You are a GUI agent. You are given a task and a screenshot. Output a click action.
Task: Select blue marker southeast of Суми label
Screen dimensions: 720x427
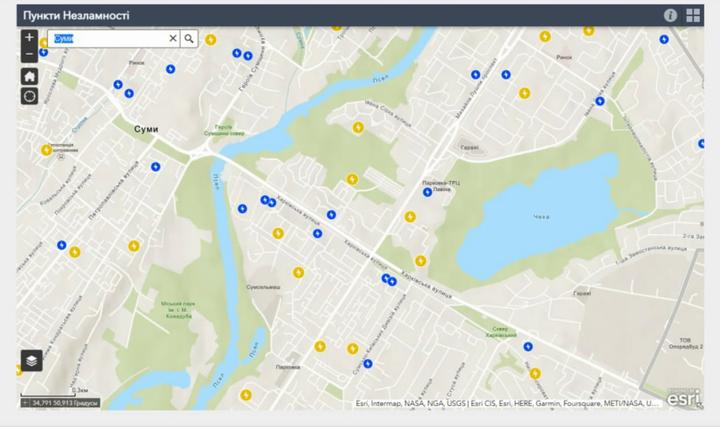pos(156,167)
